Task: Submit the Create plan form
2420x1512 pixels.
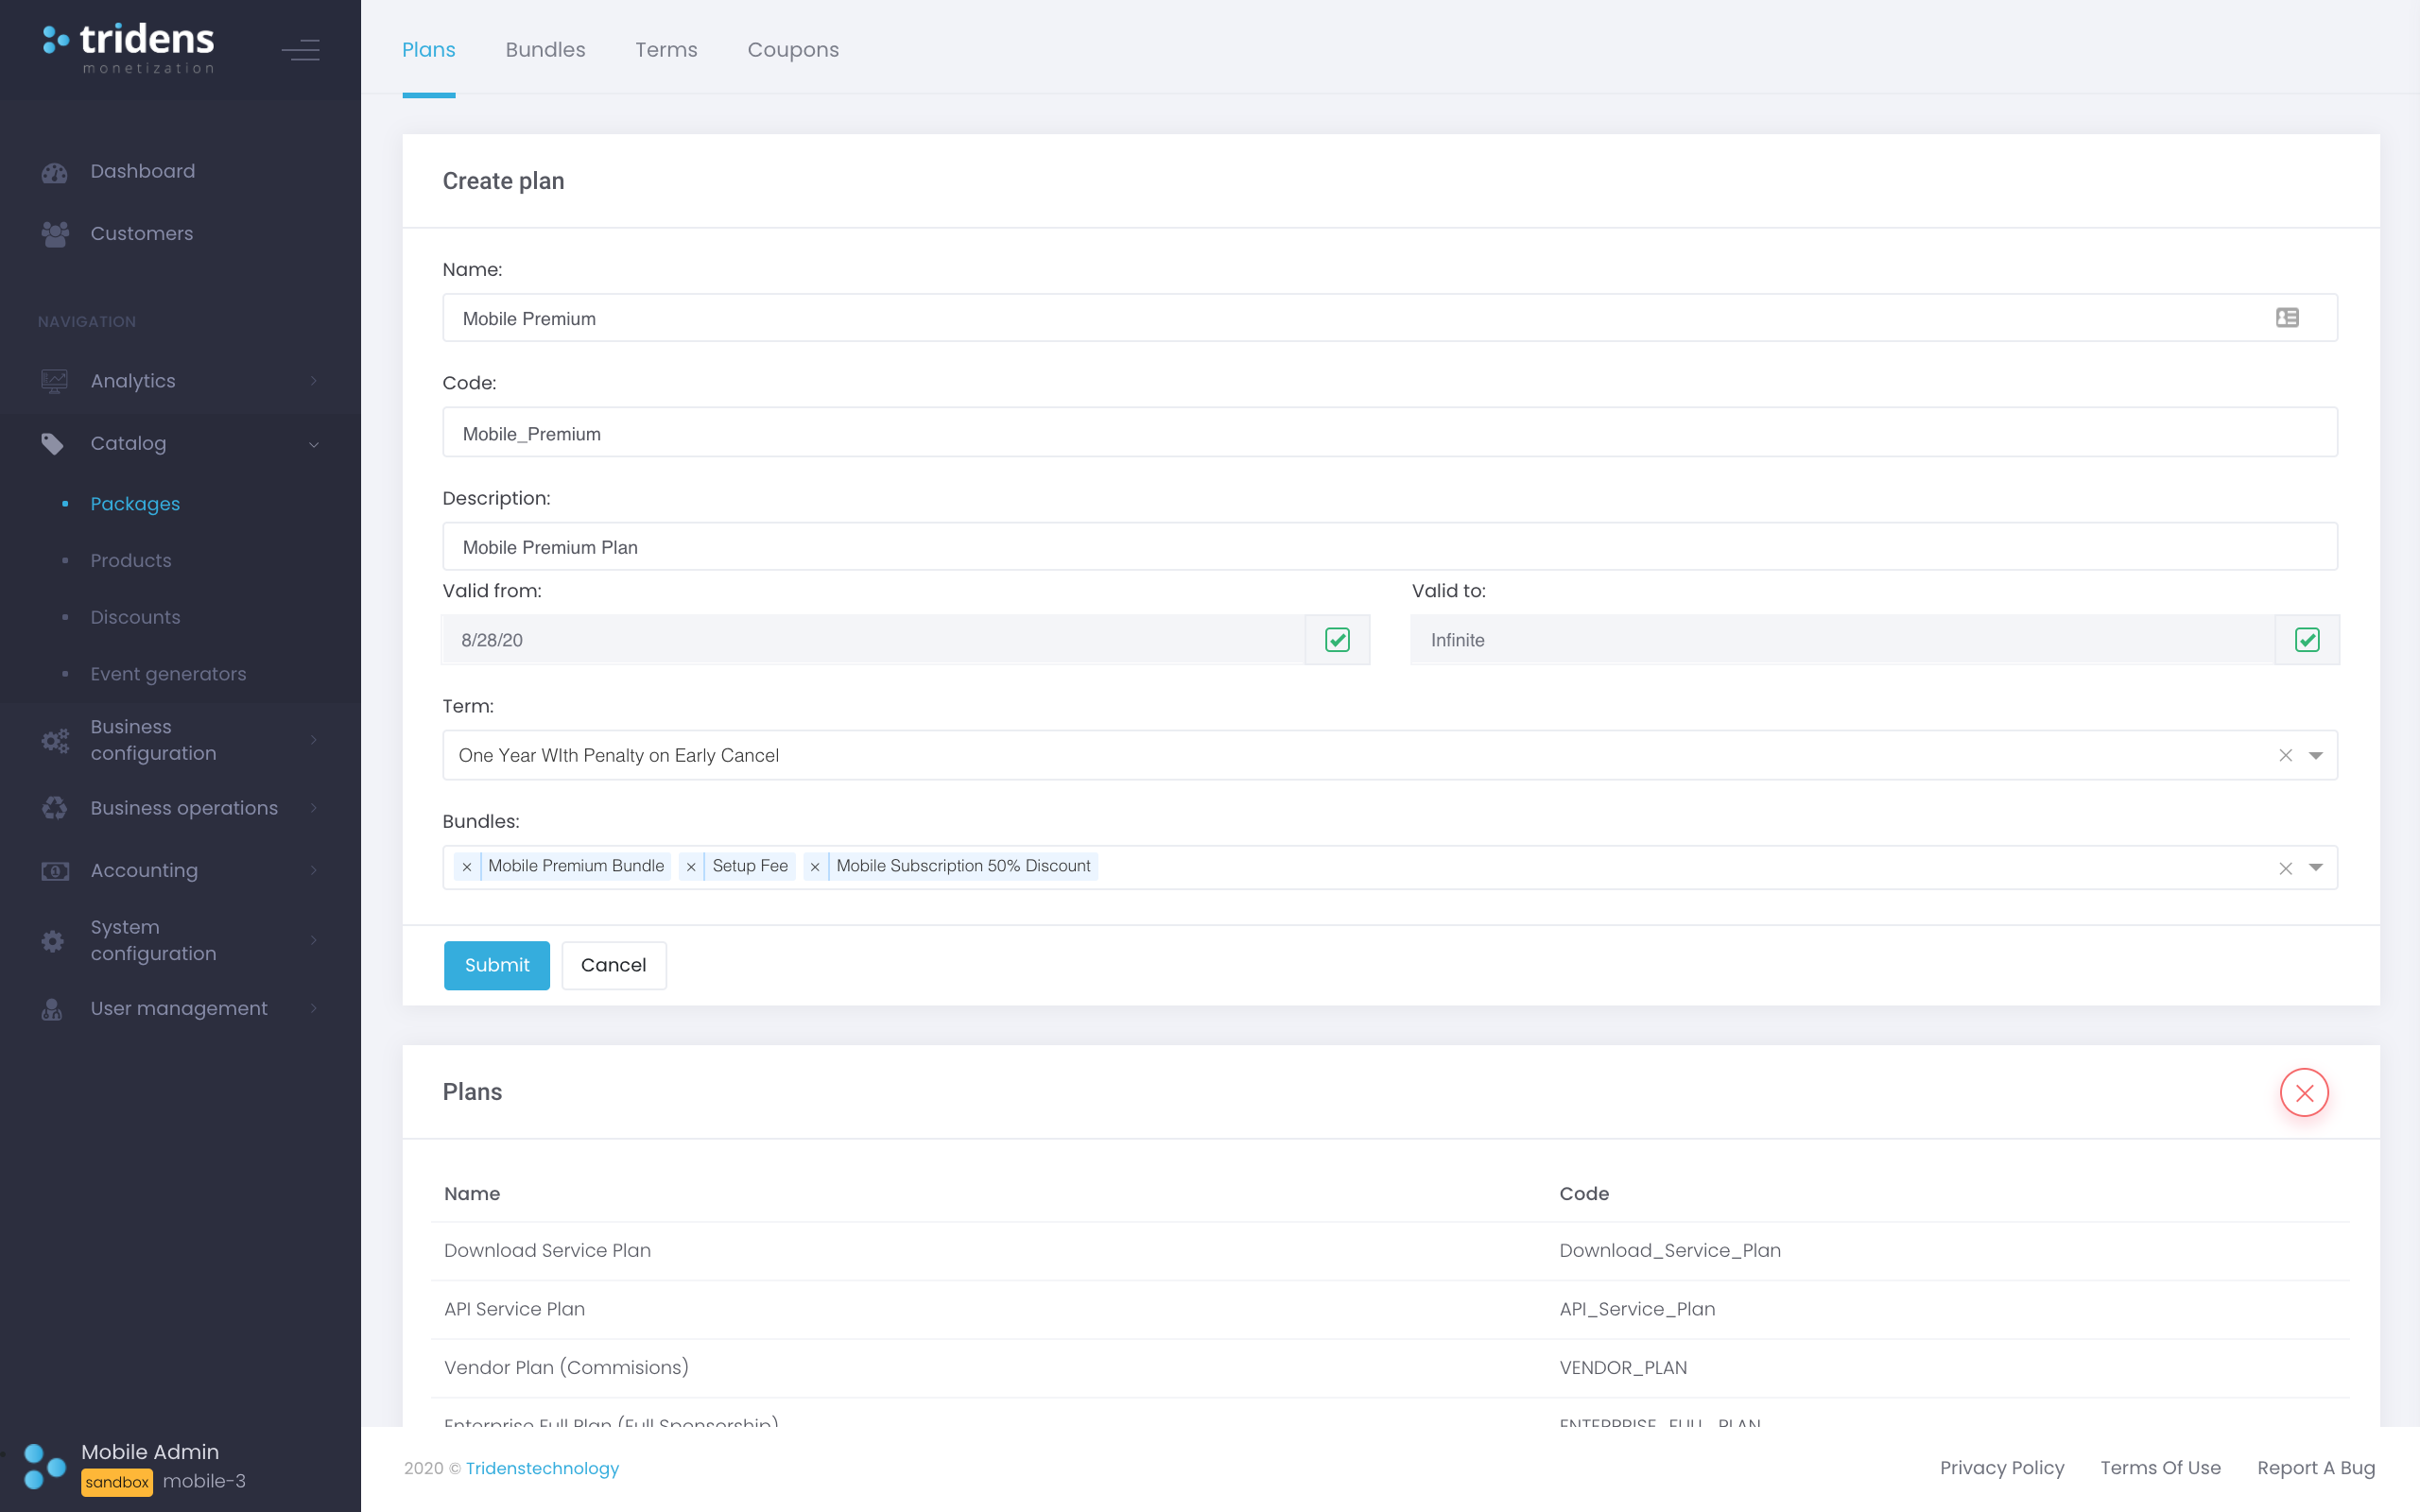Action: point(497,965)
